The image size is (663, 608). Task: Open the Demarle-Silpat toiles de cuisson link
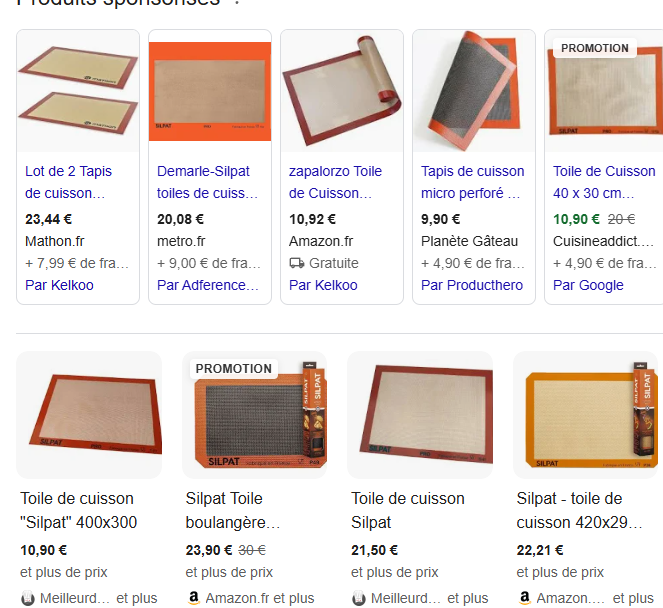pyautogui.click(x=207, y=182)
